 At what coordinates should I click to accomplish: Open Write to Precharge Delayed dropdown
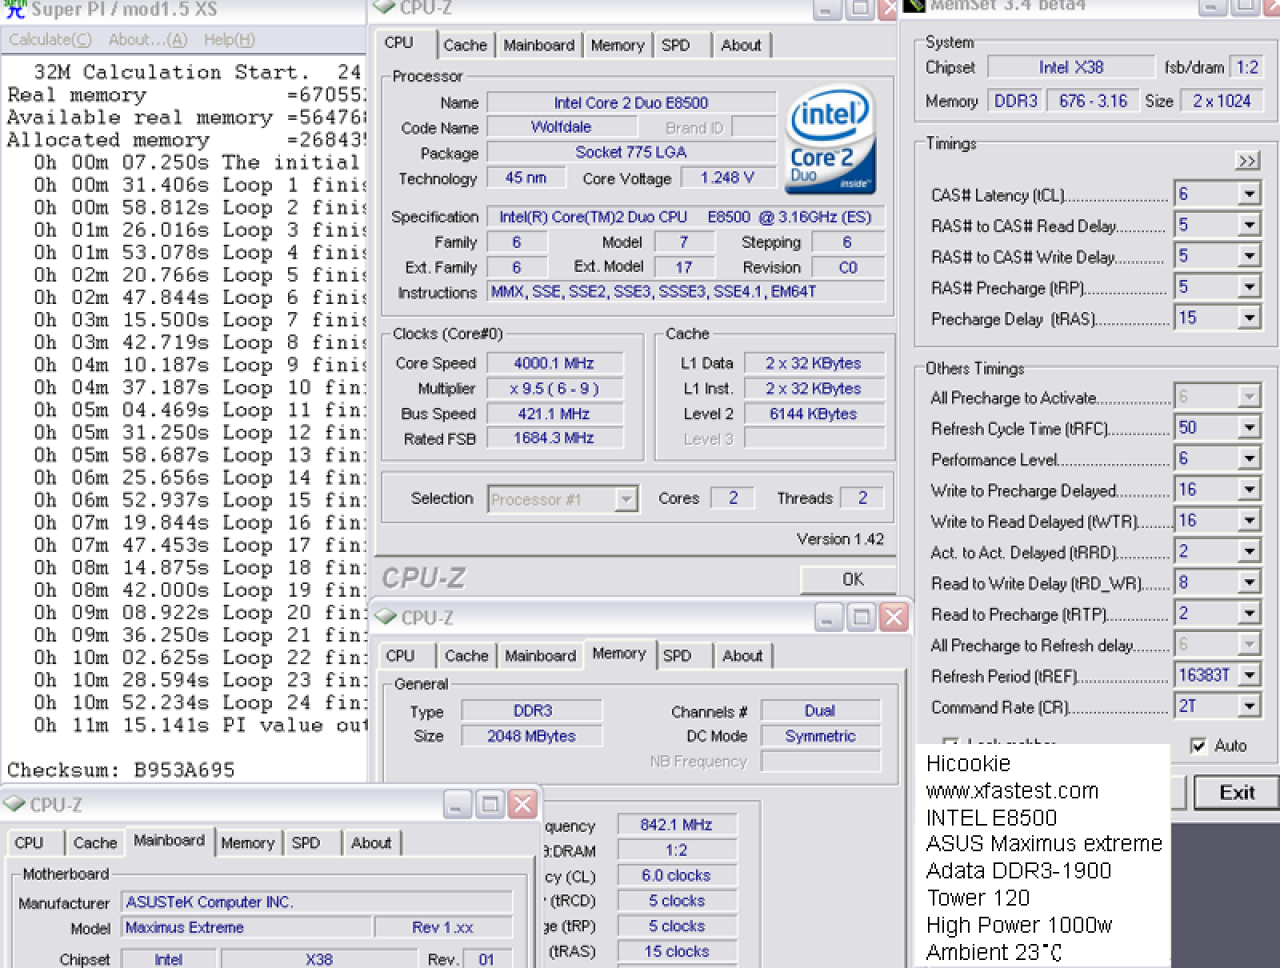point(1249,490)
